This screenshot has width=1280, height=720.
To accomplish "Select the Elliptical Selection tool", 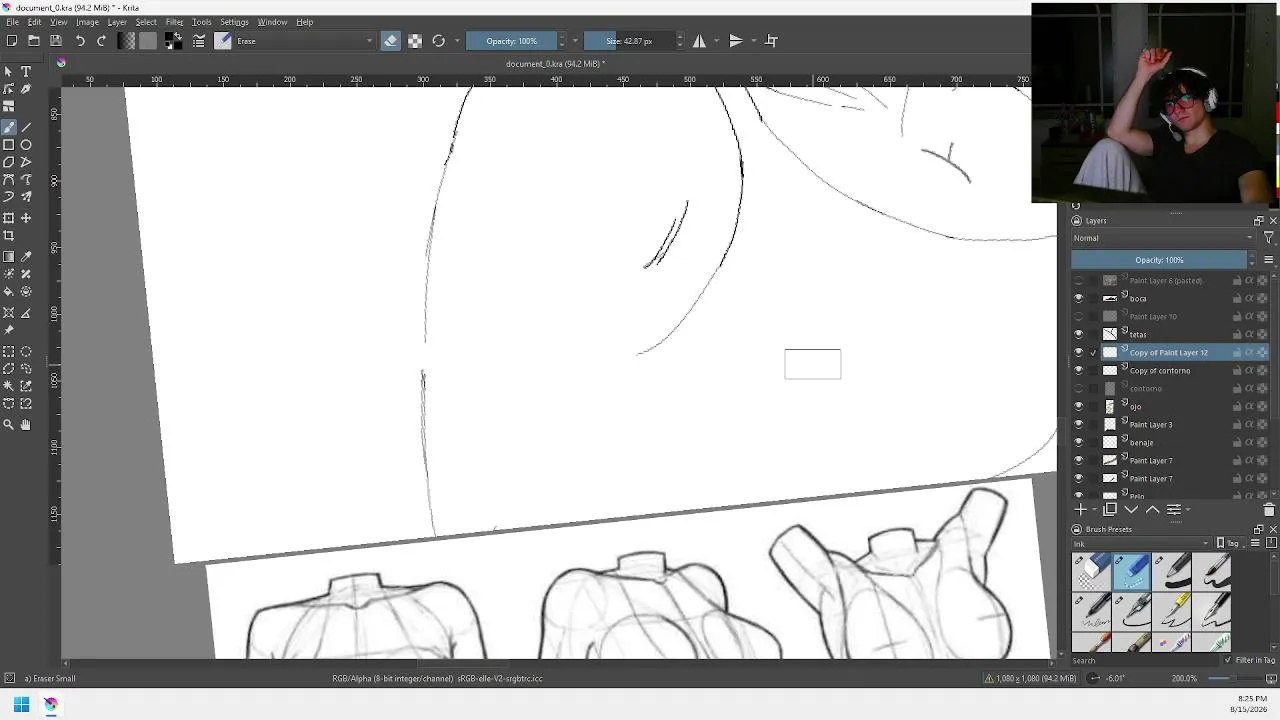I will (26, 352).
